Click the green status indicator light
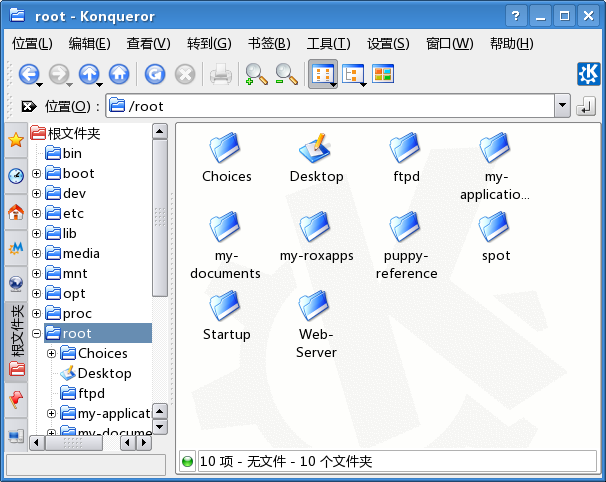 point(187,462)
